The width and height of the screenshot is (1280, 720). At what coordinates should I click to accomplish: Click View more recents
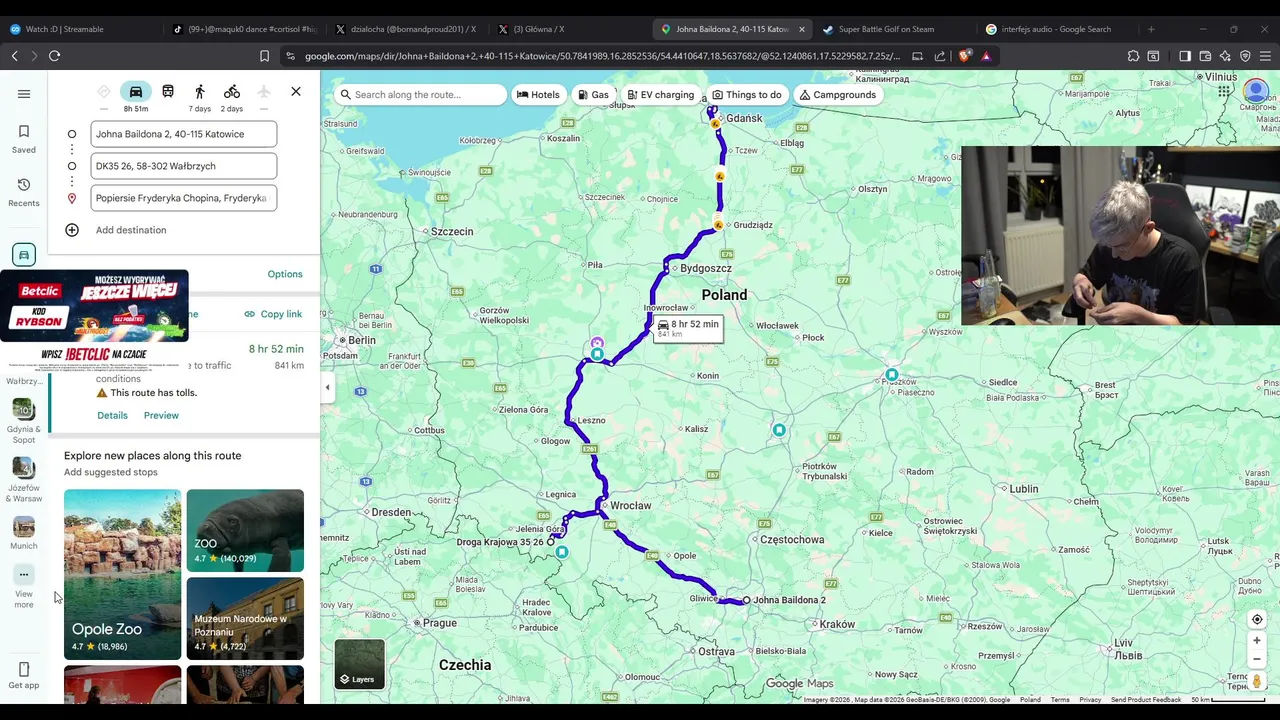tap(24, 586)
